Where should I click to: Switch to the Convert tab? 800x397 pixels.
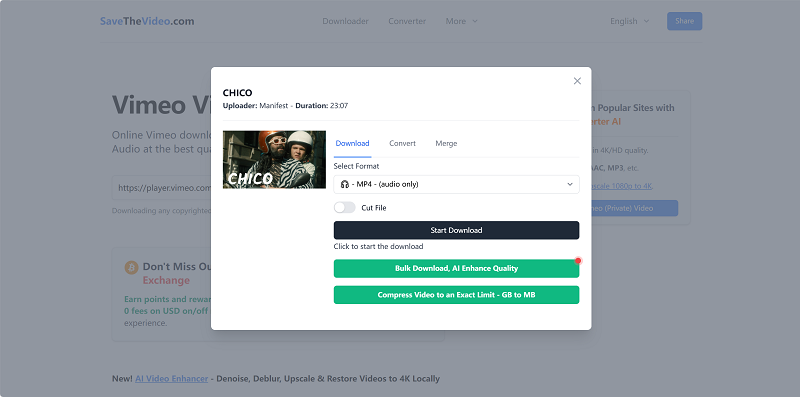pos(402,143)
